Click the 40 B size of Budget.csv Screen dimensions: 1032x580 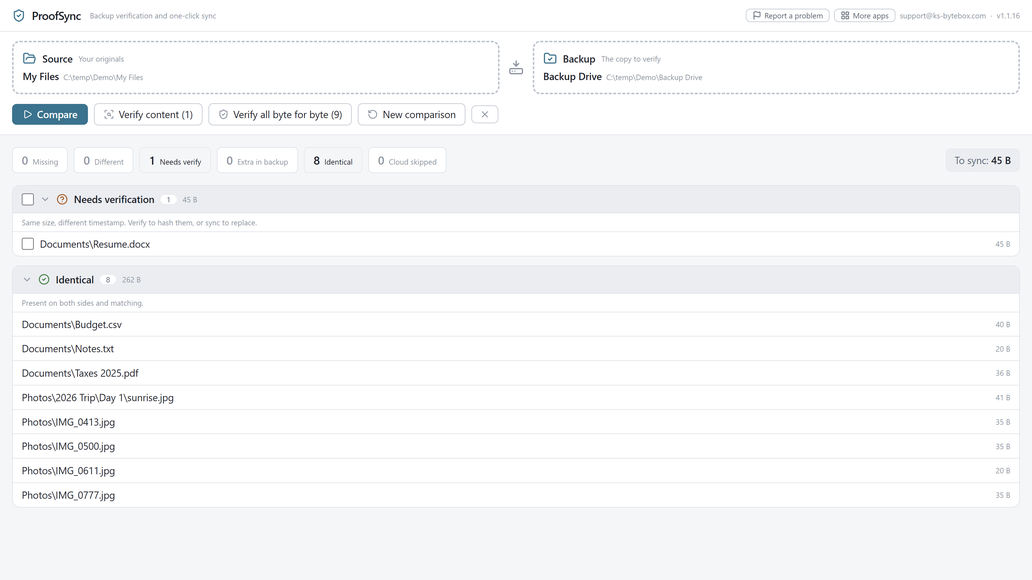(1002, 325)
